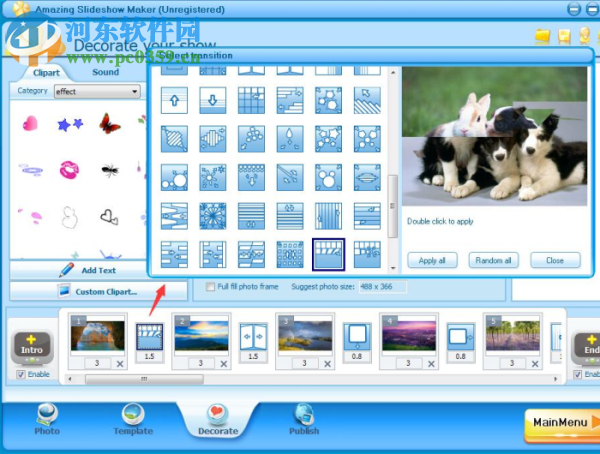The width and height of the screenshot is (600, 454).
Task: Click the yellow folder icon at top right
Action: pyautogui.click(x=542, y=36)
